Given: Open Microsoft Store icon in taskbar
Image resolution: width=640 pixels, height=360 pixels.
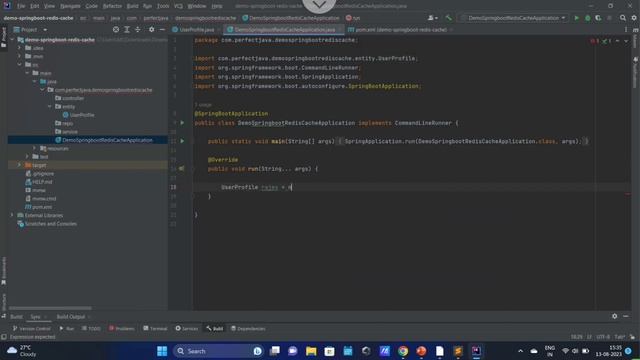Looking at the screenshot, I should [x=329, y=351].
